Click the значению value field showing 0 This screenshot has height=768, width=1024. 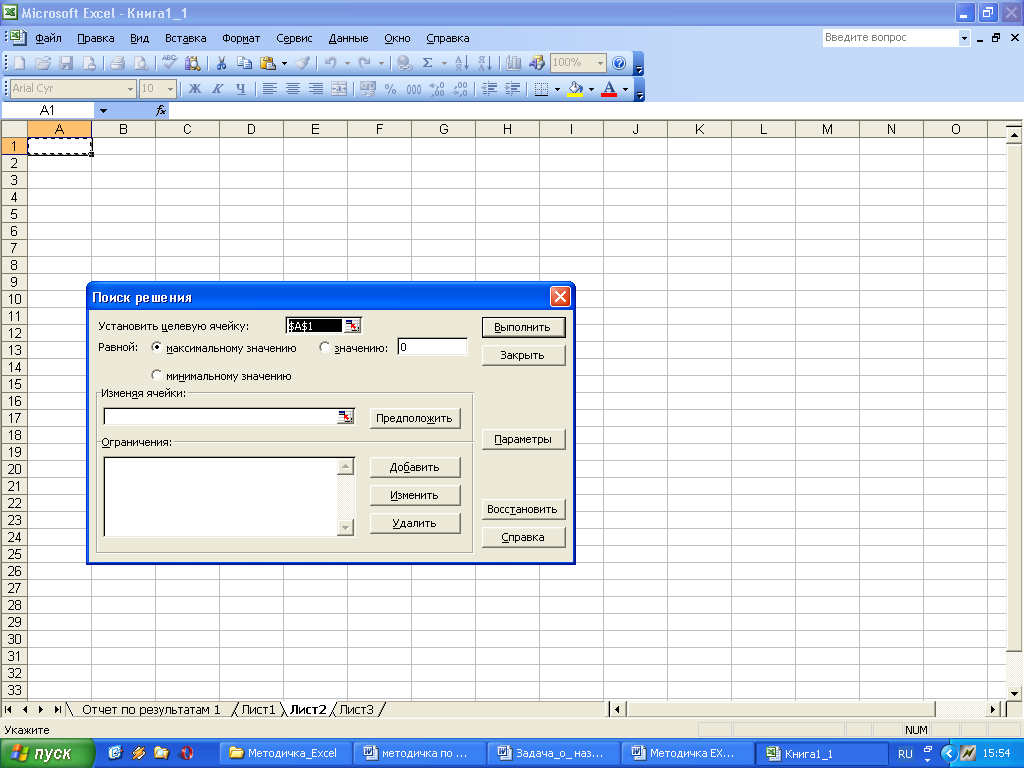pos(432,347)
